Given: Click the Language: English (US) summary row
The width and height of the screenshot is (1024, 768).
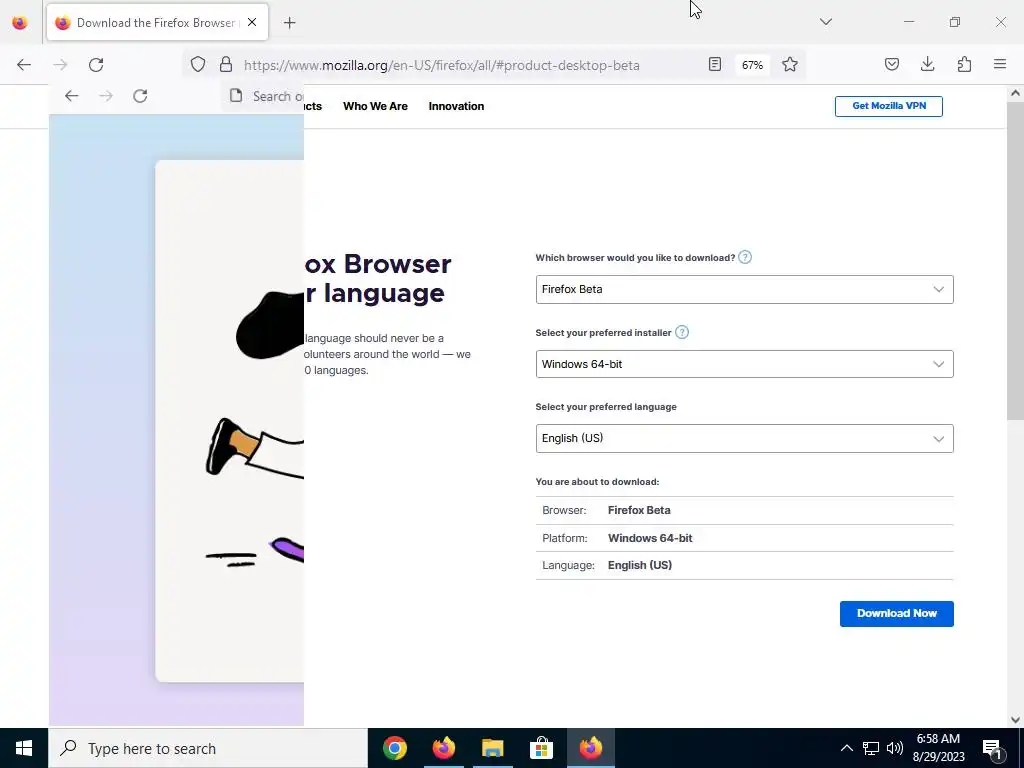Looking at the screenshot, I should [744, 566].
